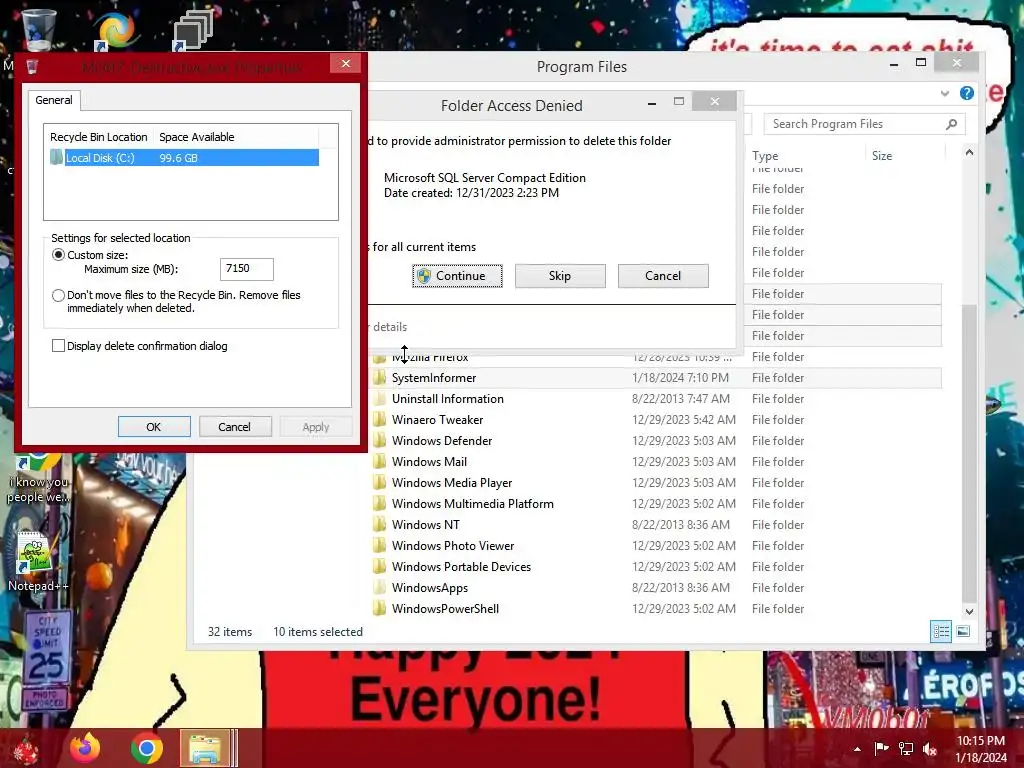Select the Custom size radio button
Screen dimensions: 1024x768
click(58, 255)
